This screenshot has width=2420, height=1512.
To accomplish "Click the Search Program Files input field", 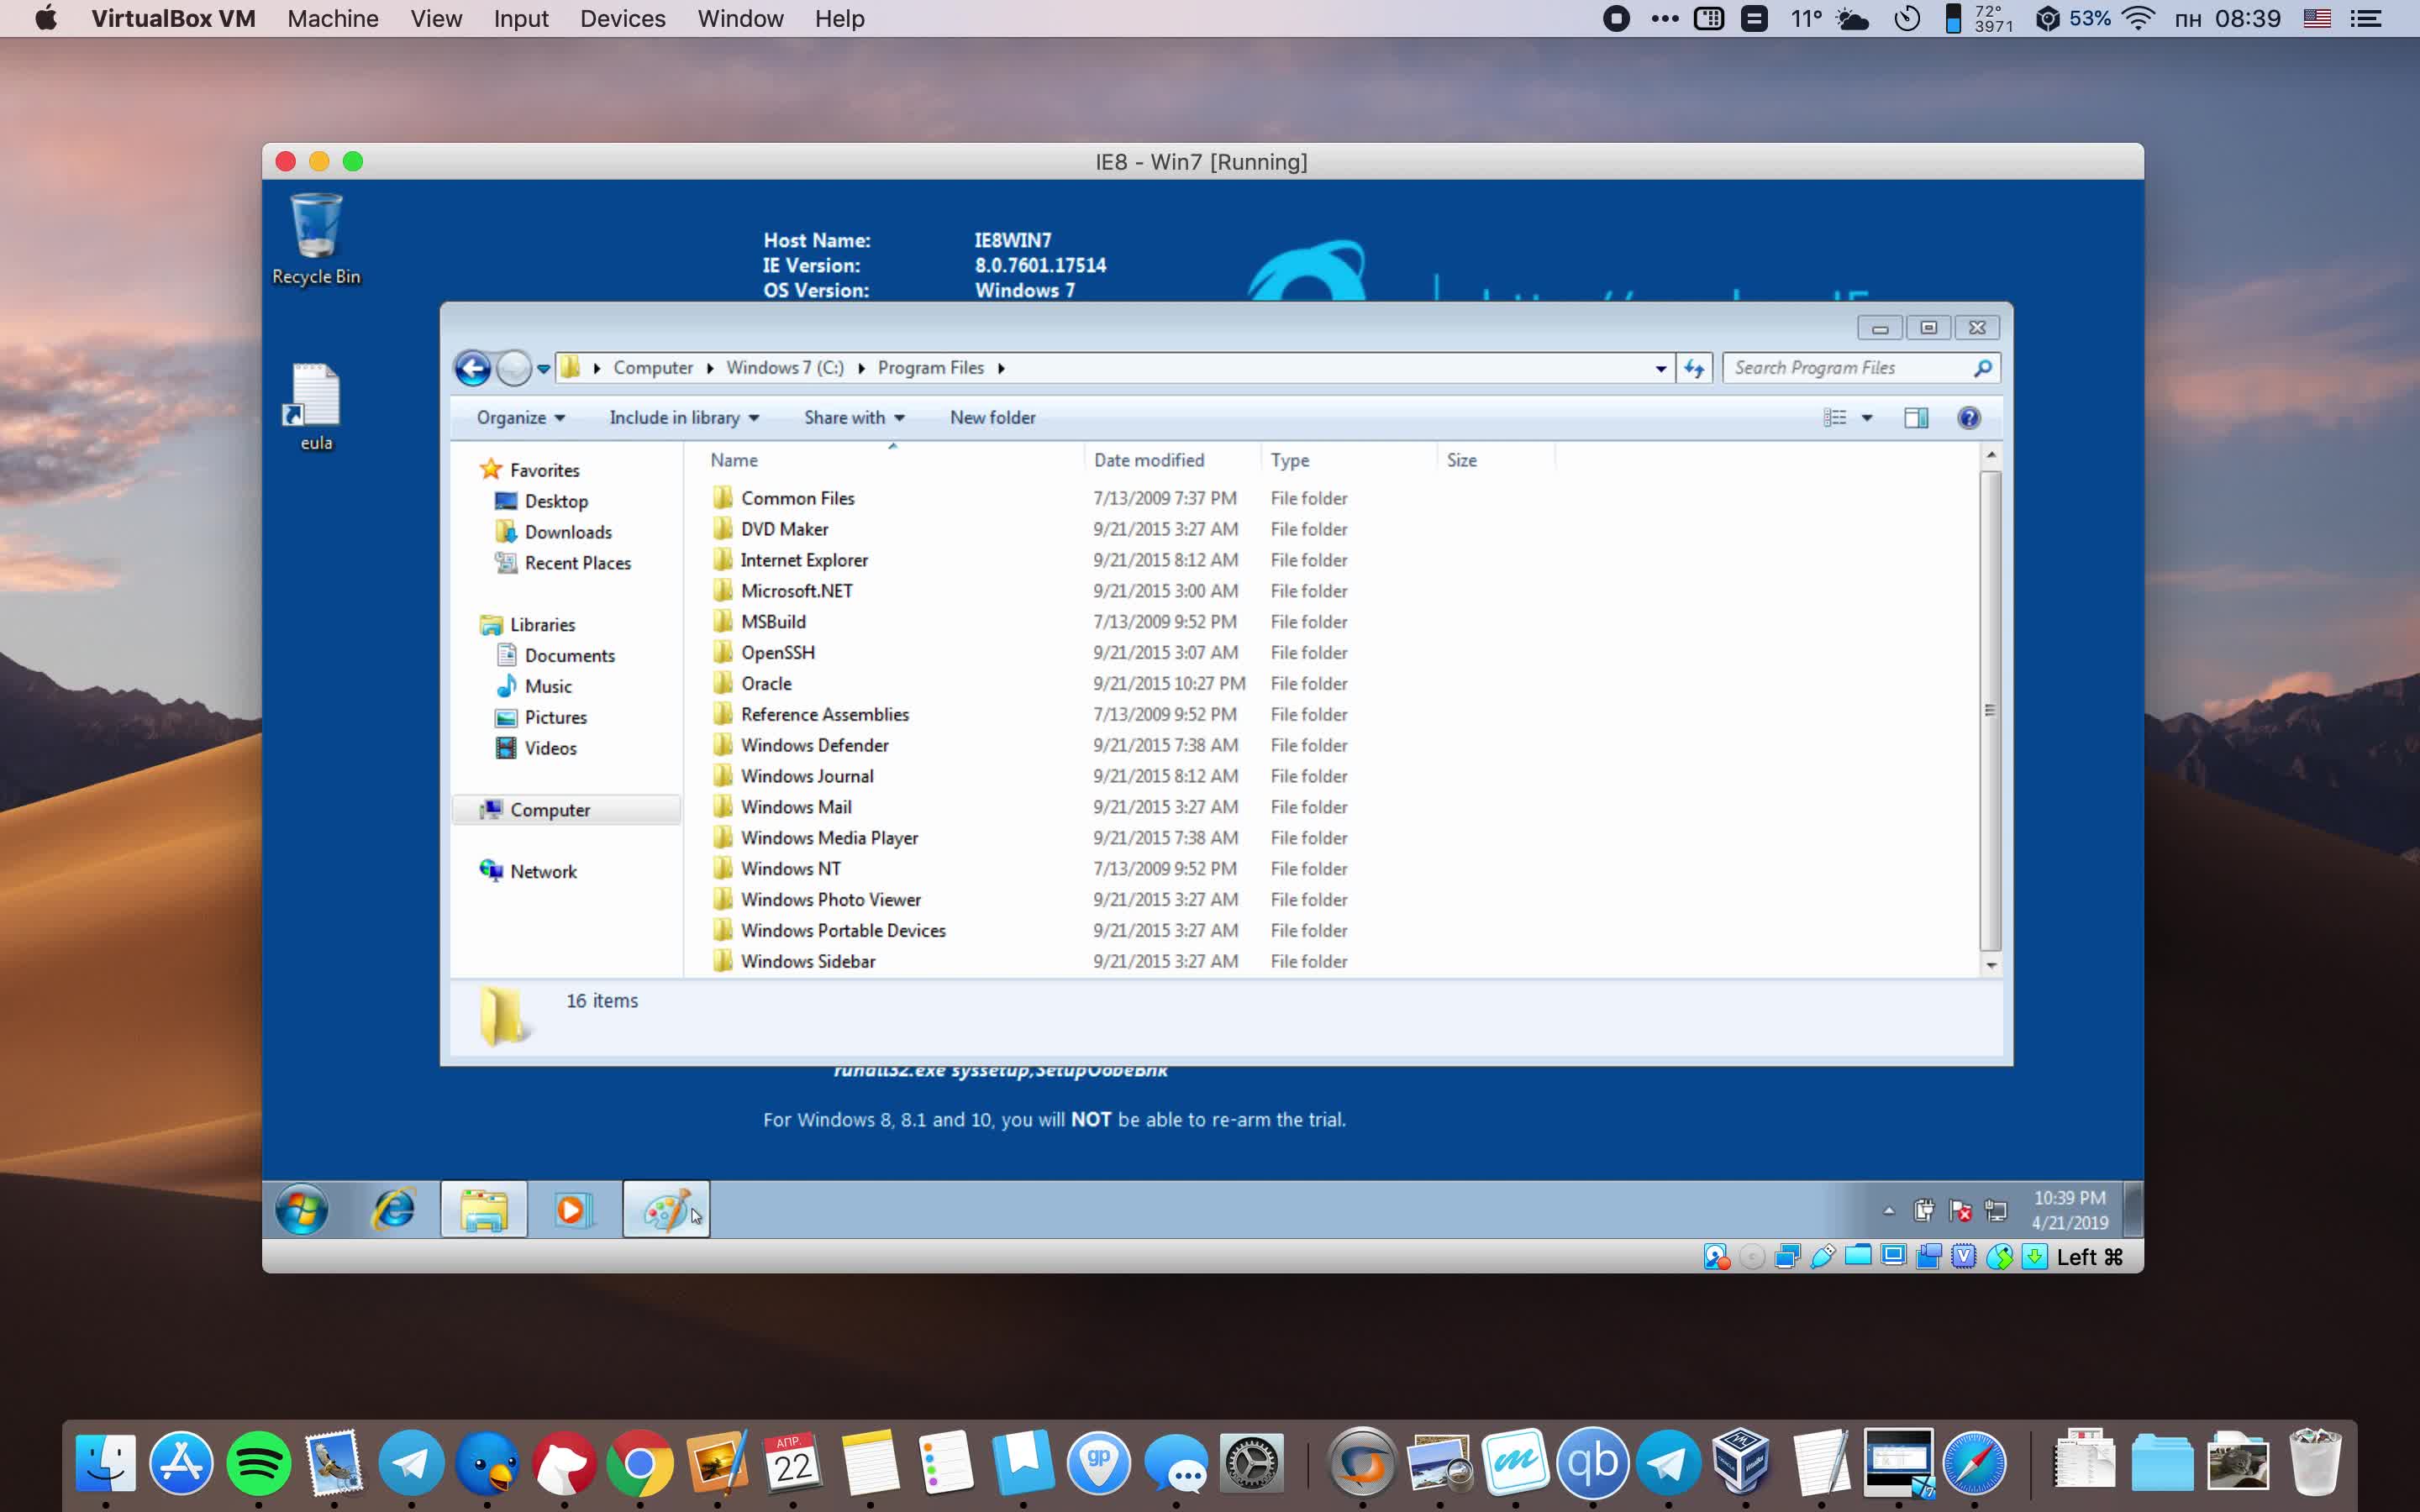I will (1850, 368).
